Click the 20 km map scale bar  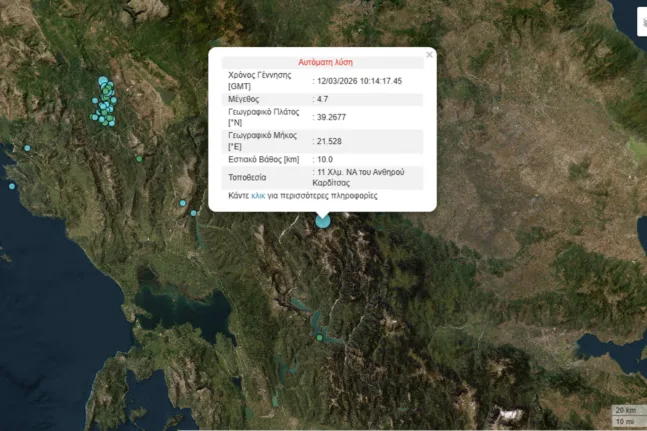624,410
